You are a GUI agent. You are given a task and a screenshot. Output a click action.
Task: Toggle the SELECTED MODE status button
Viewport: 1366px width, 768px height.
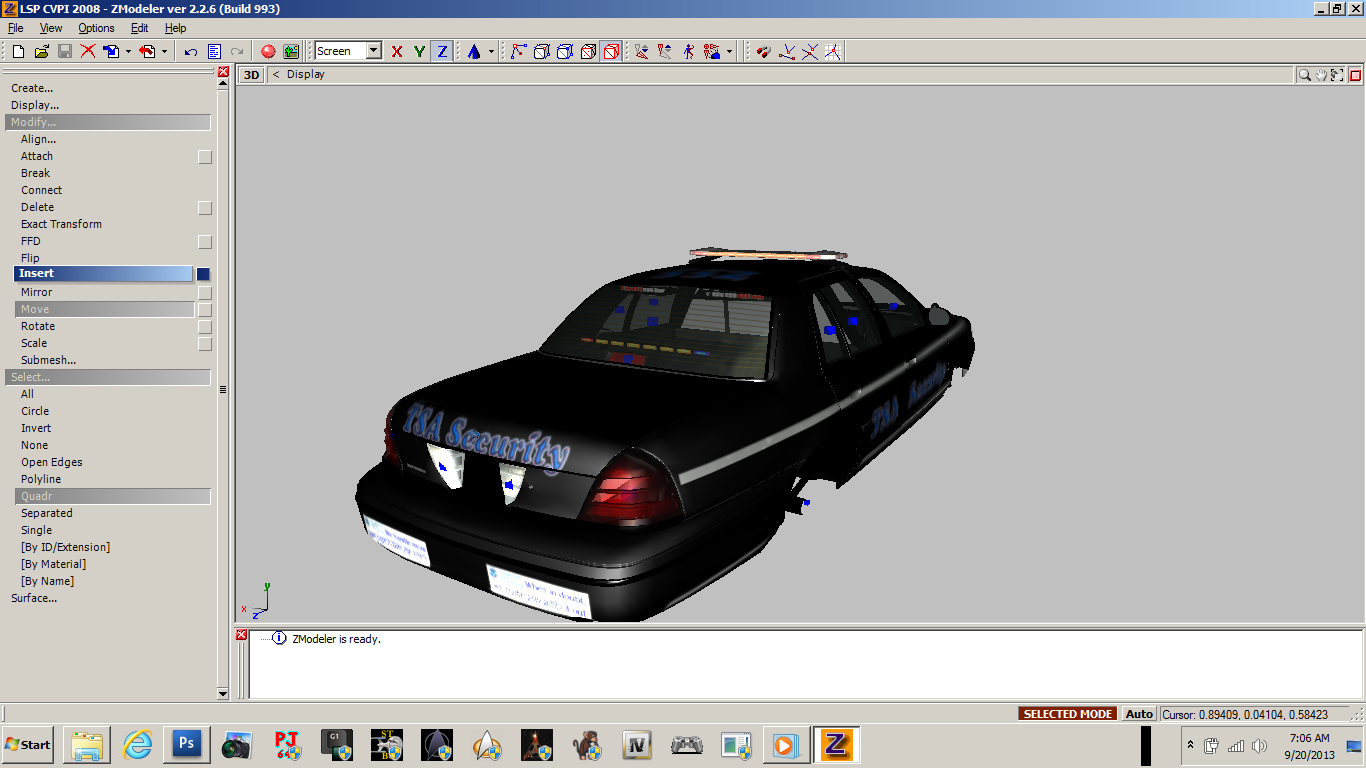click(1068, 714)
